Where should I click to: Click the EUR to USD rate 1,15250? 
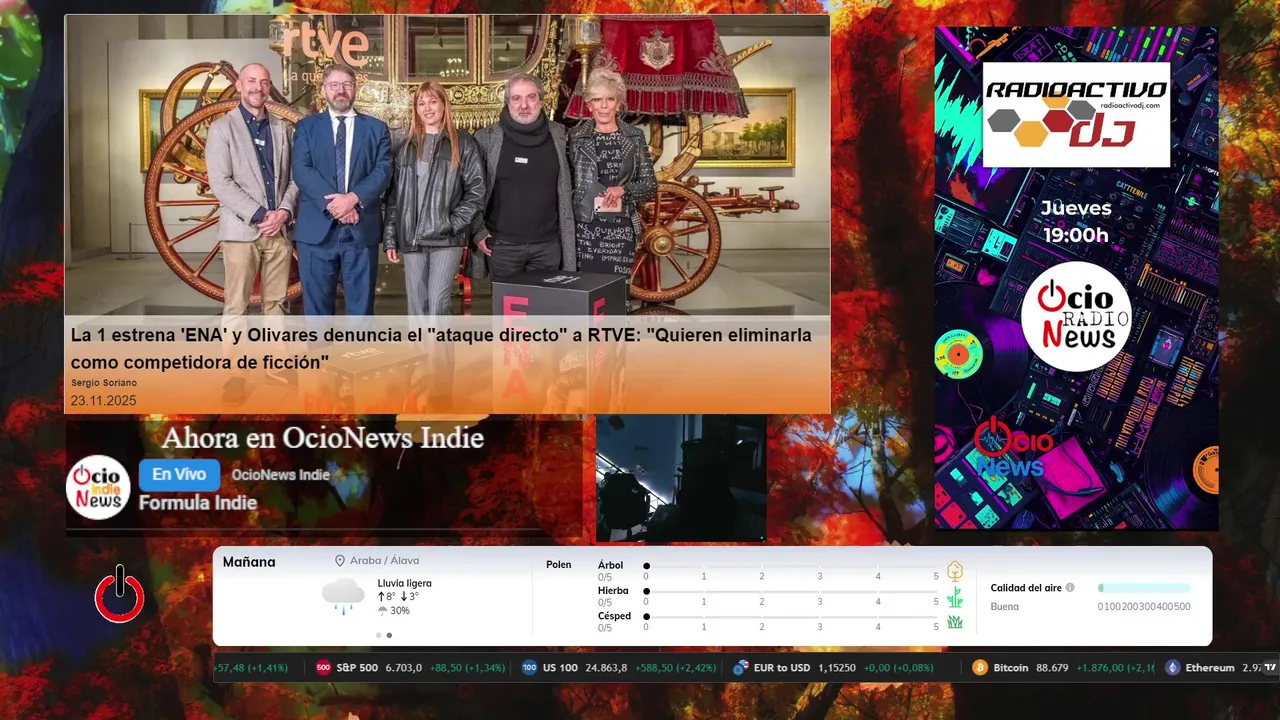point(837,668)
